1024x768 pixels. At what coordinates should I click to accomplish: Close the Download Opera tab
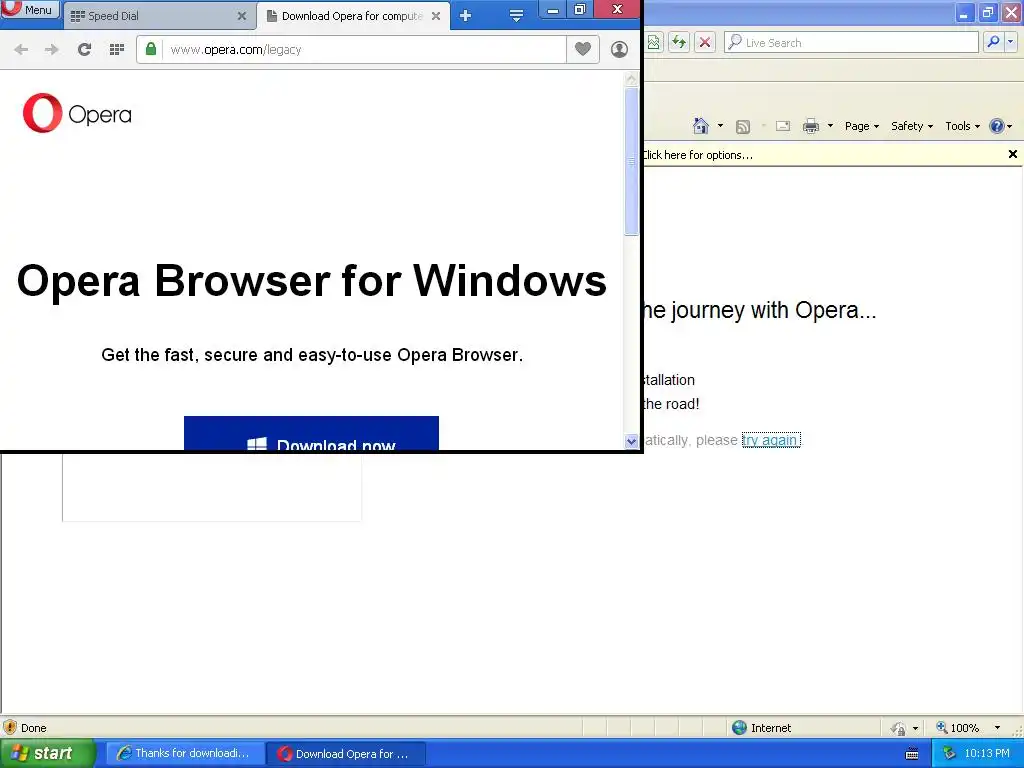[436, 16]
